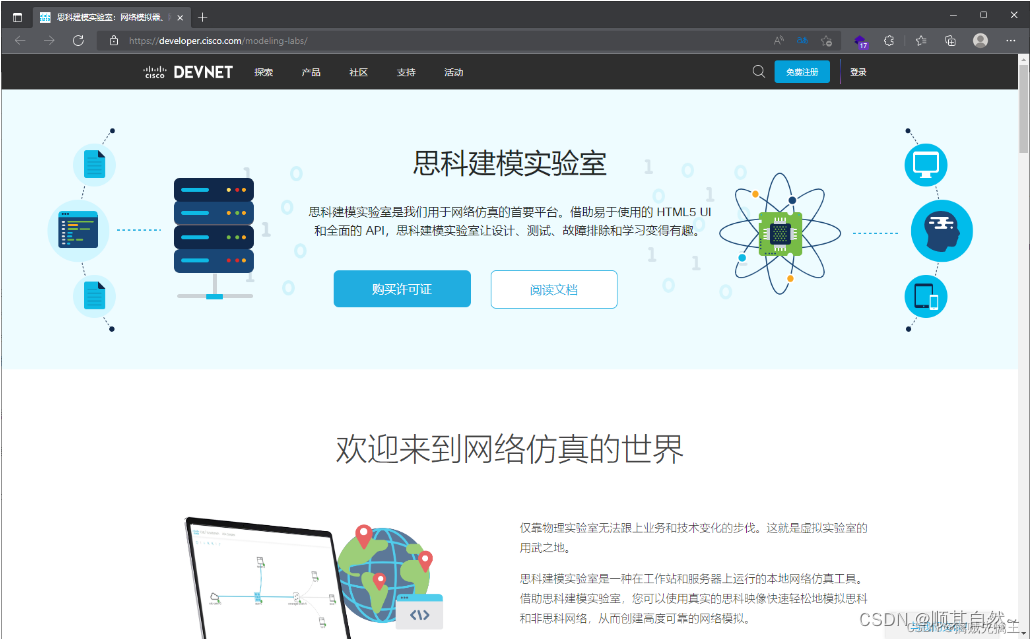Click the 免费注册 sign-up button
The width and height of the screenshot is (1032, 639).
tap(802, 72)
